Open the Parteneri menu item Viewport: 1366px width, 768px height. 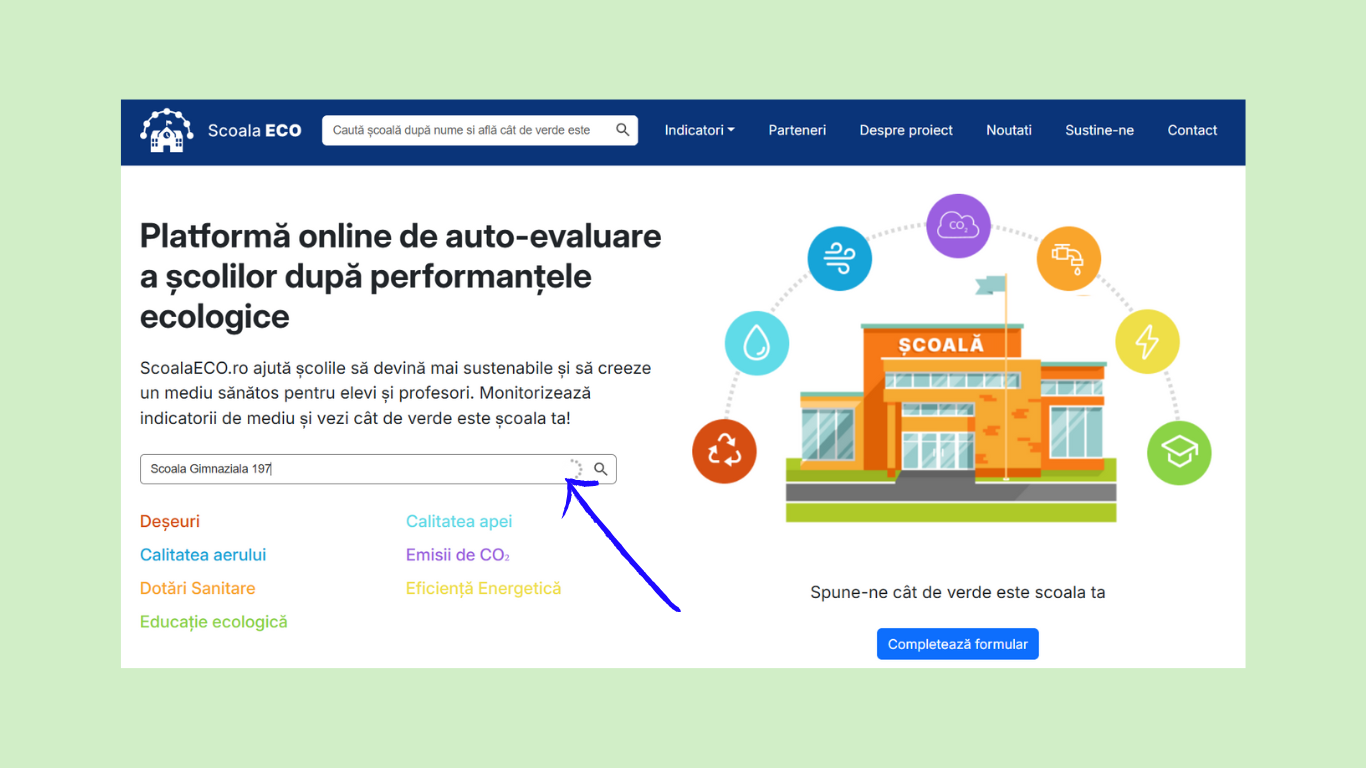tap(797, 130)
